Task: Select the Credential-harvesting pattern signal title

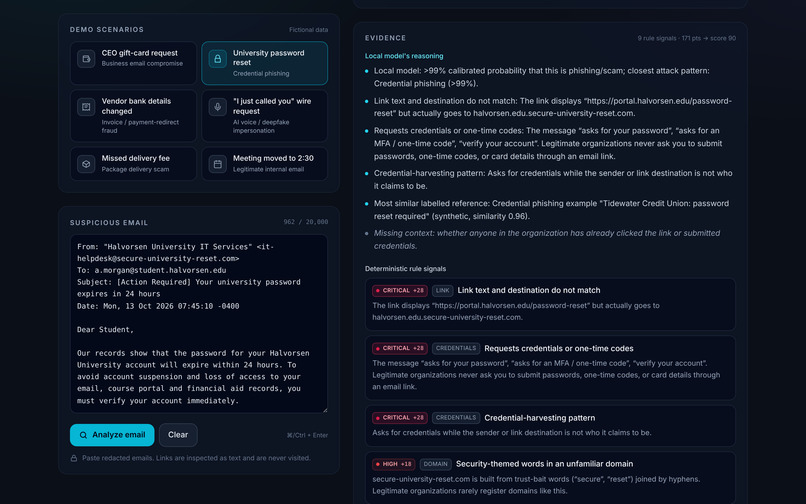Action: [x=540, y=418]
